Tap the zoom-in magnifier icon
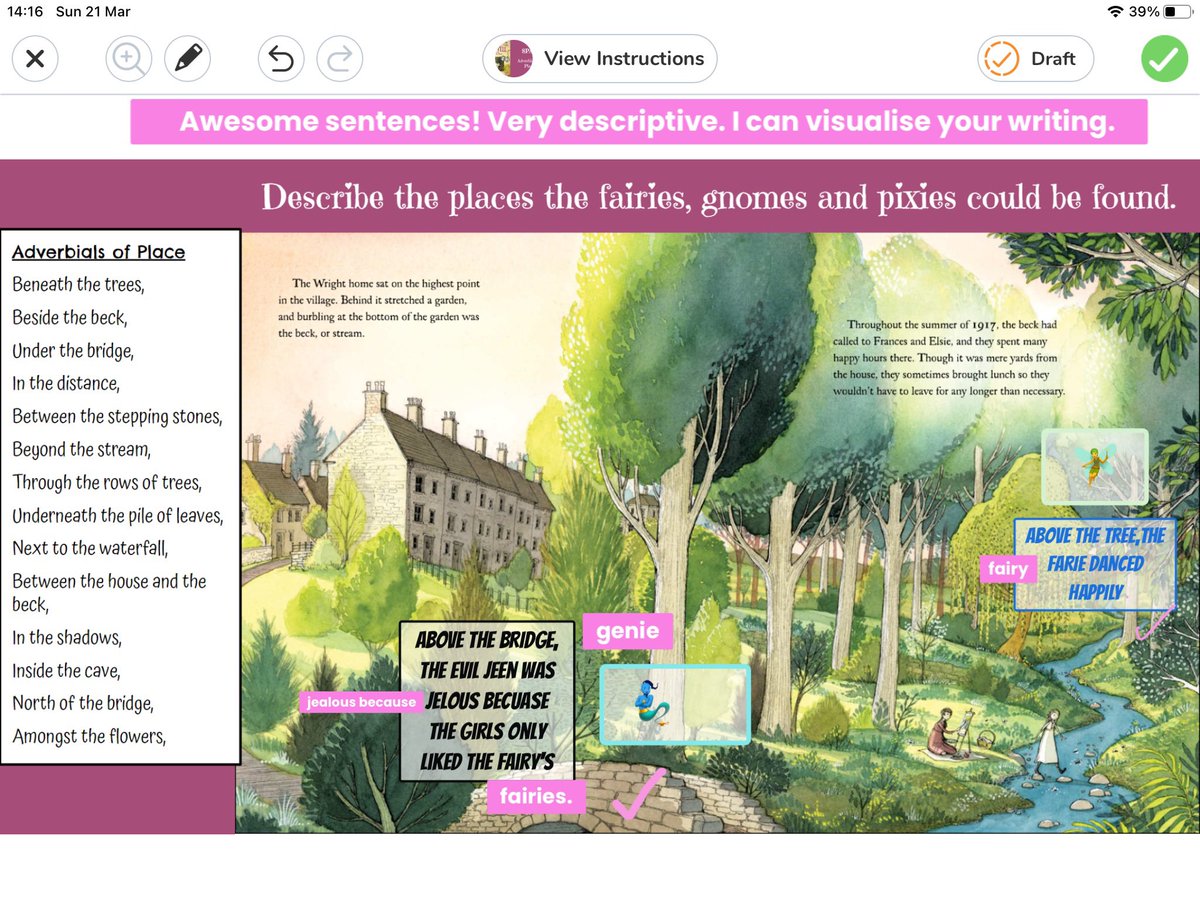This screenshot has width=1200, height=900. tap(128, 59)
